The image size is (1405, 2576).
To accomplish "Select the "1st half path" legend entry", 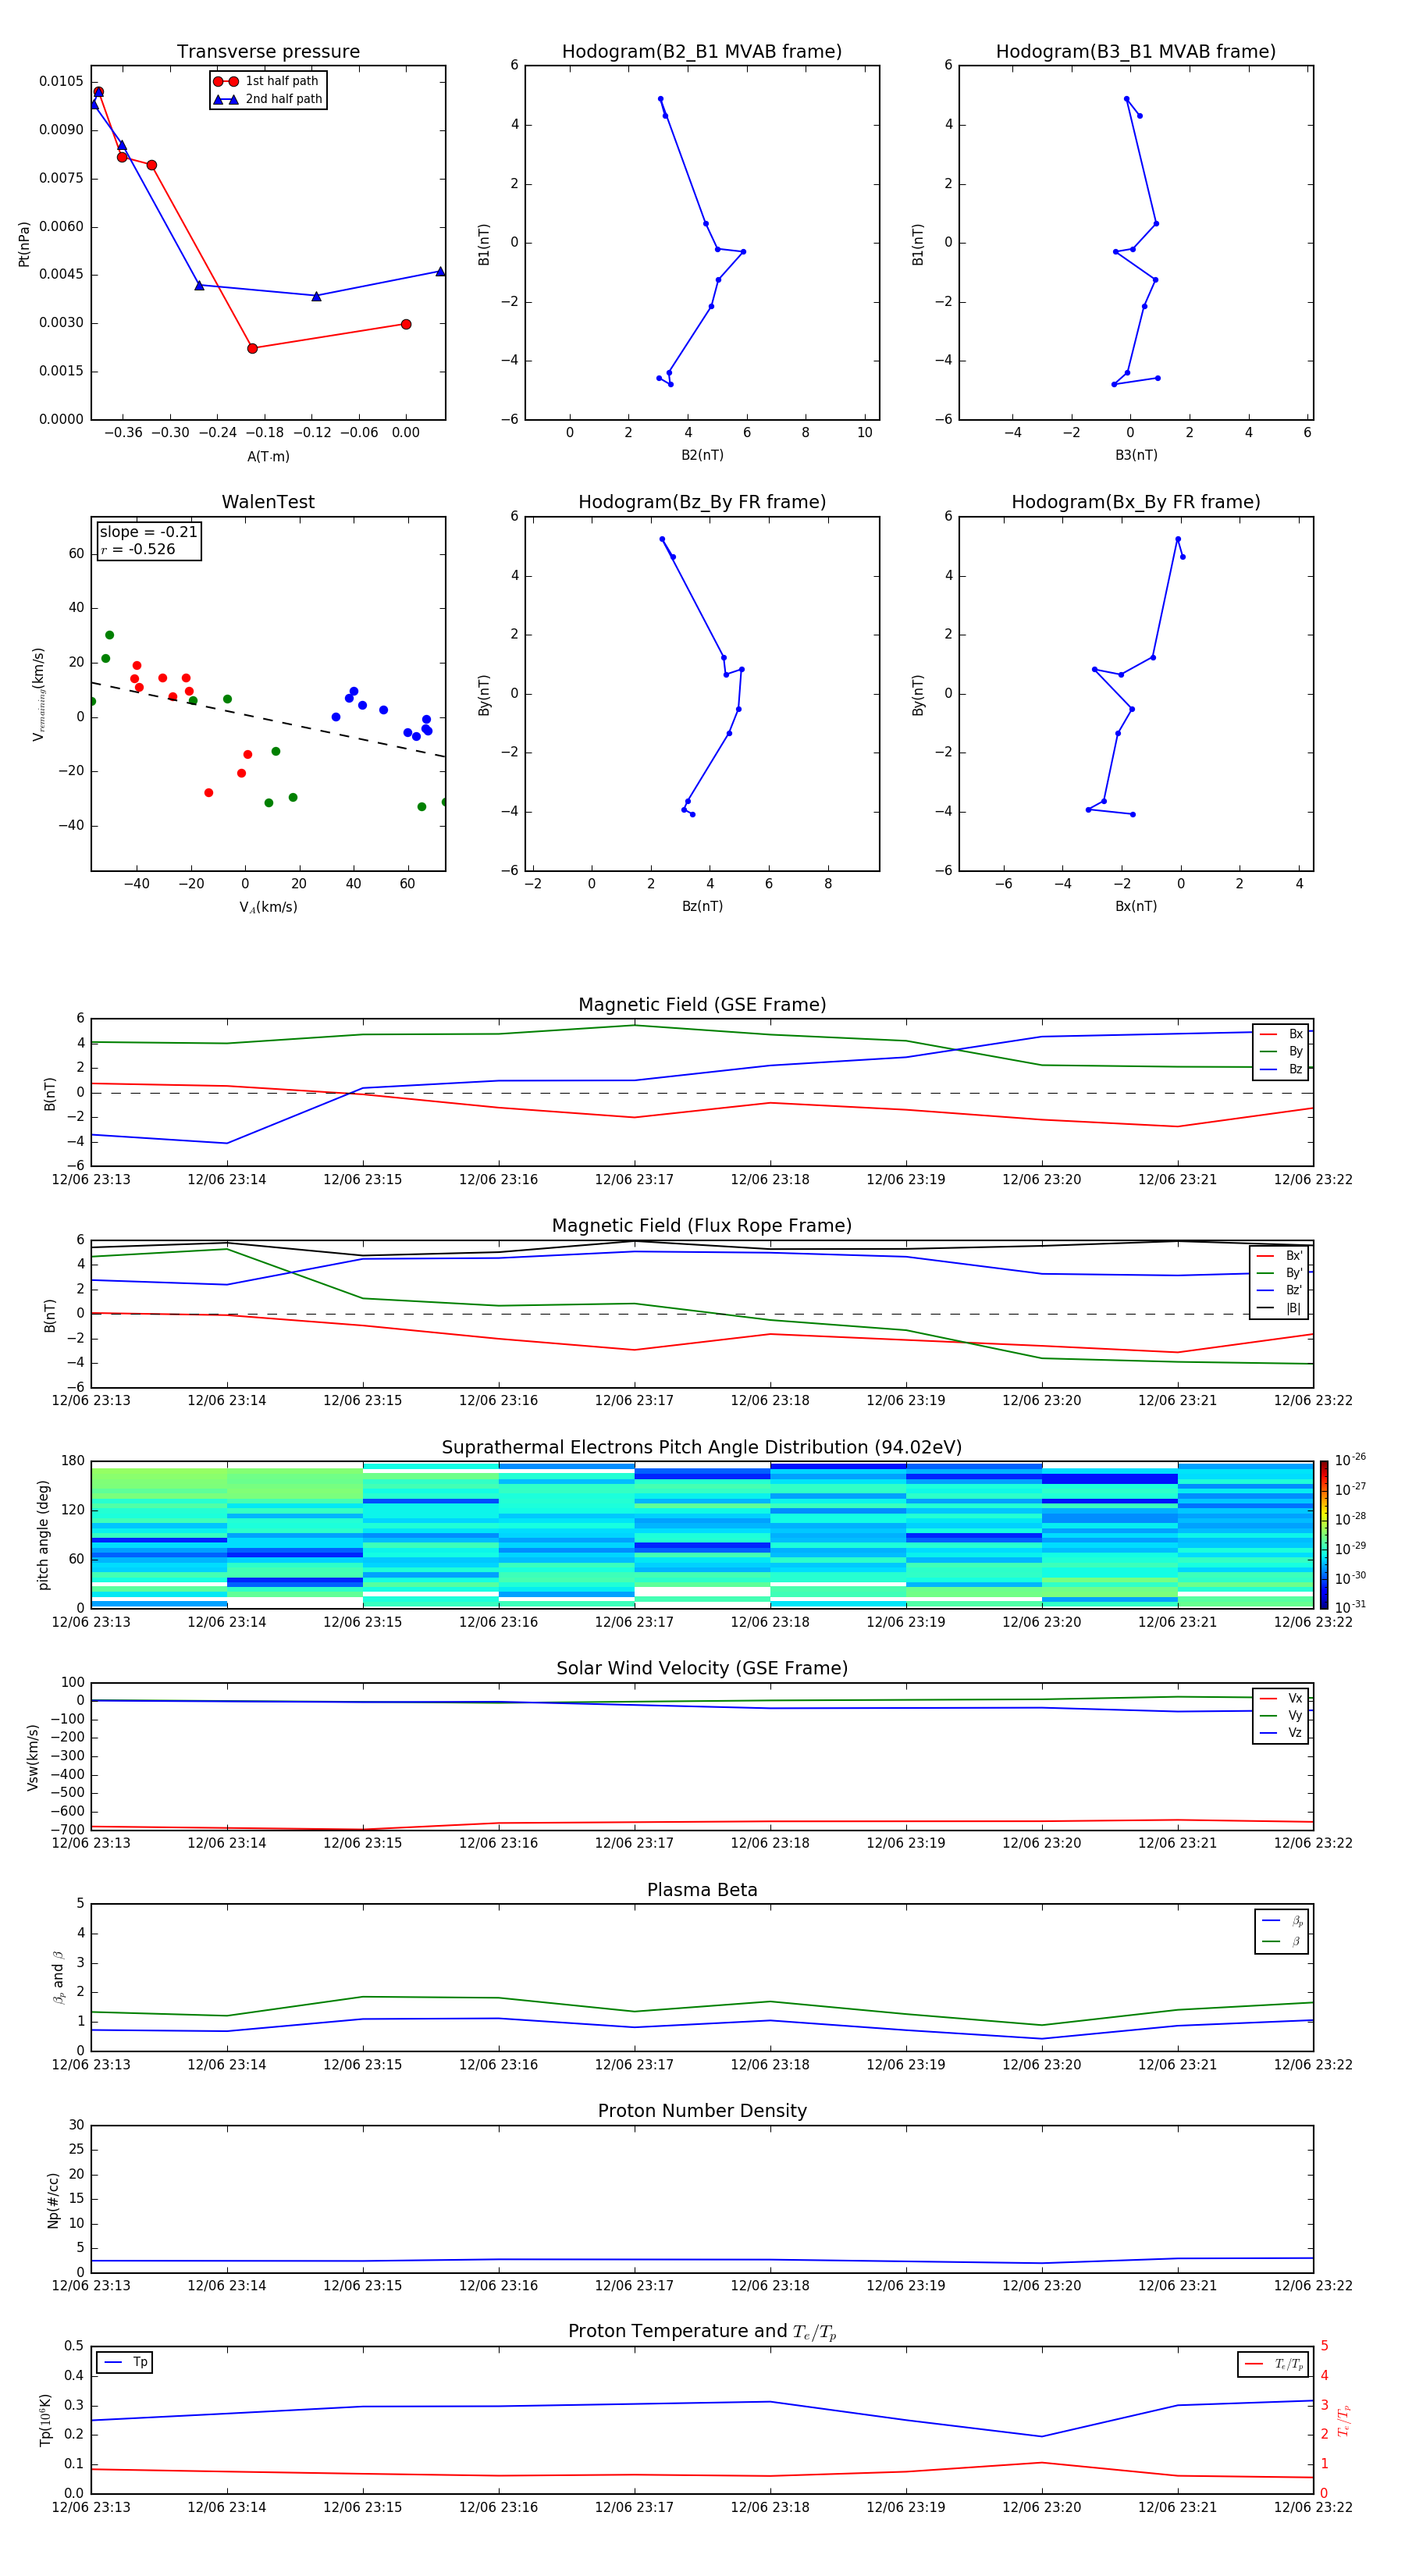I will [x=267, y=81].
